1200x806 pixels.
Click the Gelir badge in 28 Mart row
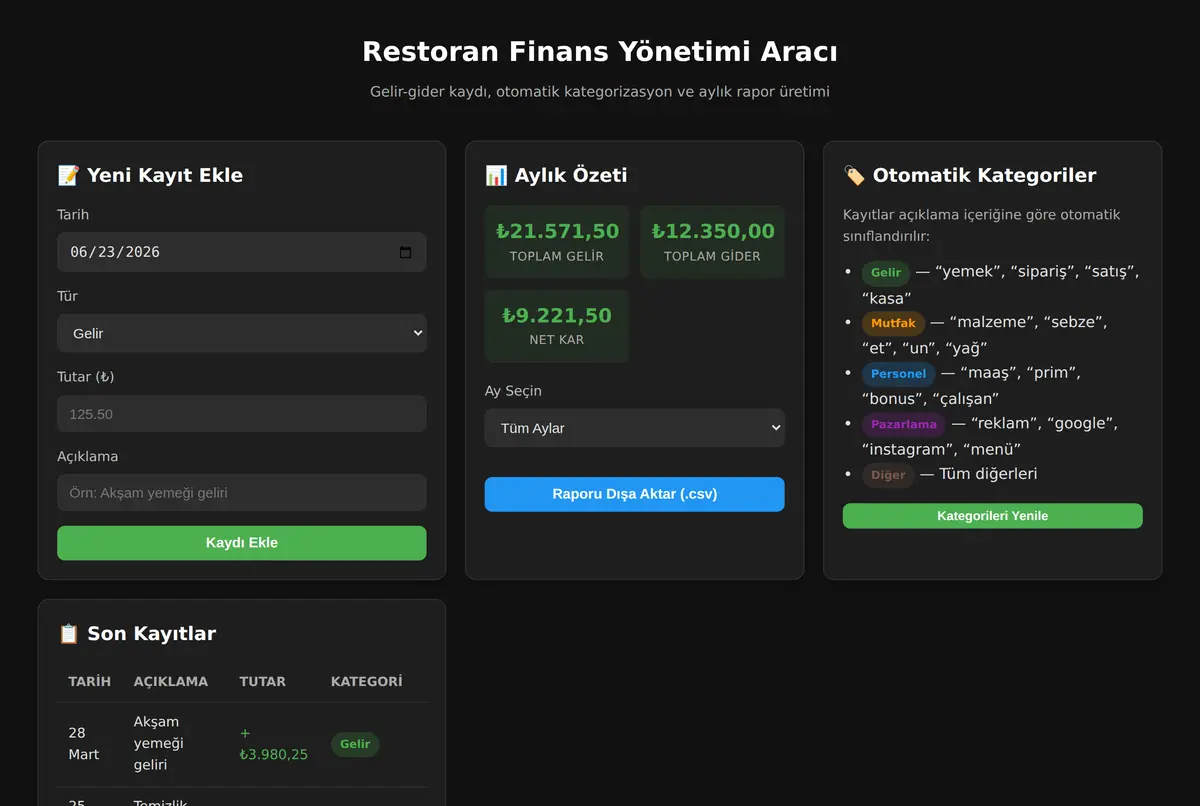[x=355, y=744]
